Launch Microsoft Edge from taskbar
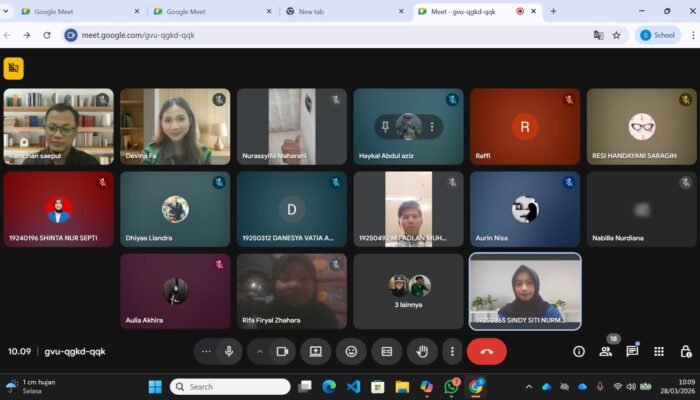 (329, 387)
